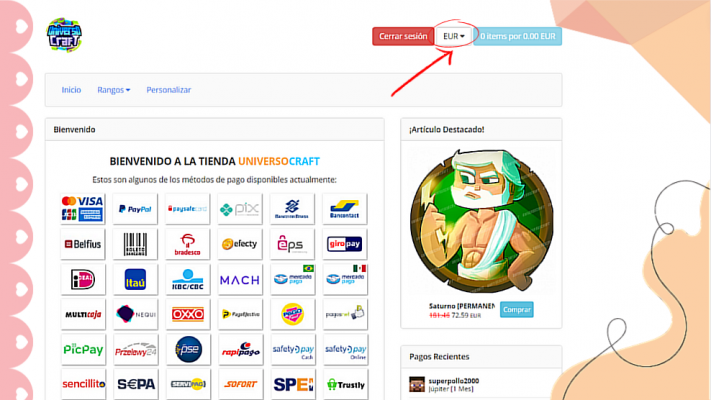This screenshot has height=400, width=711.
Task: Click the Bienvenido panel header
Action: [214, 130]
